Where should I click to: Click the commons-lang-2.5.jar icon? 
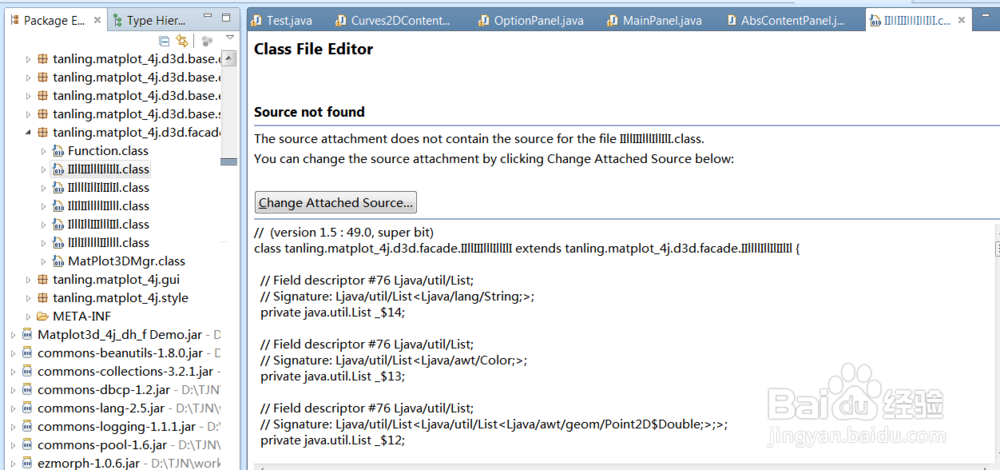(x=27, y=408)
